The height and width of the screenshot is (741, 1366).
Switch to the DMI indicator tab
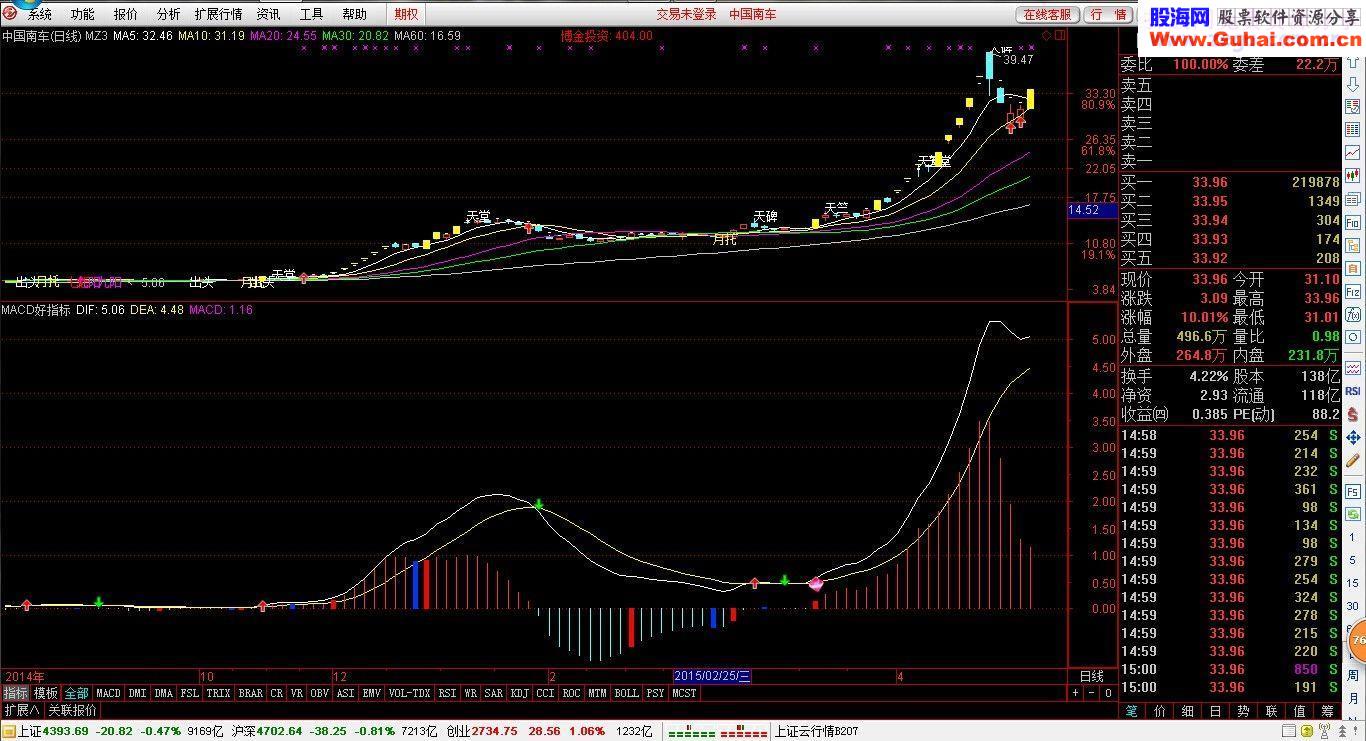click(x=137, y=693)
